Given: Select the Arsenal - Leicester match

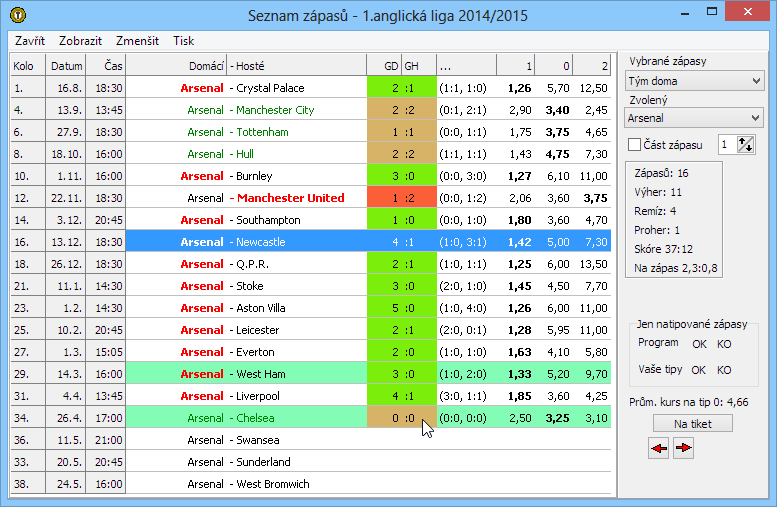Looking at the screenshot, I should click(x=311, y=330).
